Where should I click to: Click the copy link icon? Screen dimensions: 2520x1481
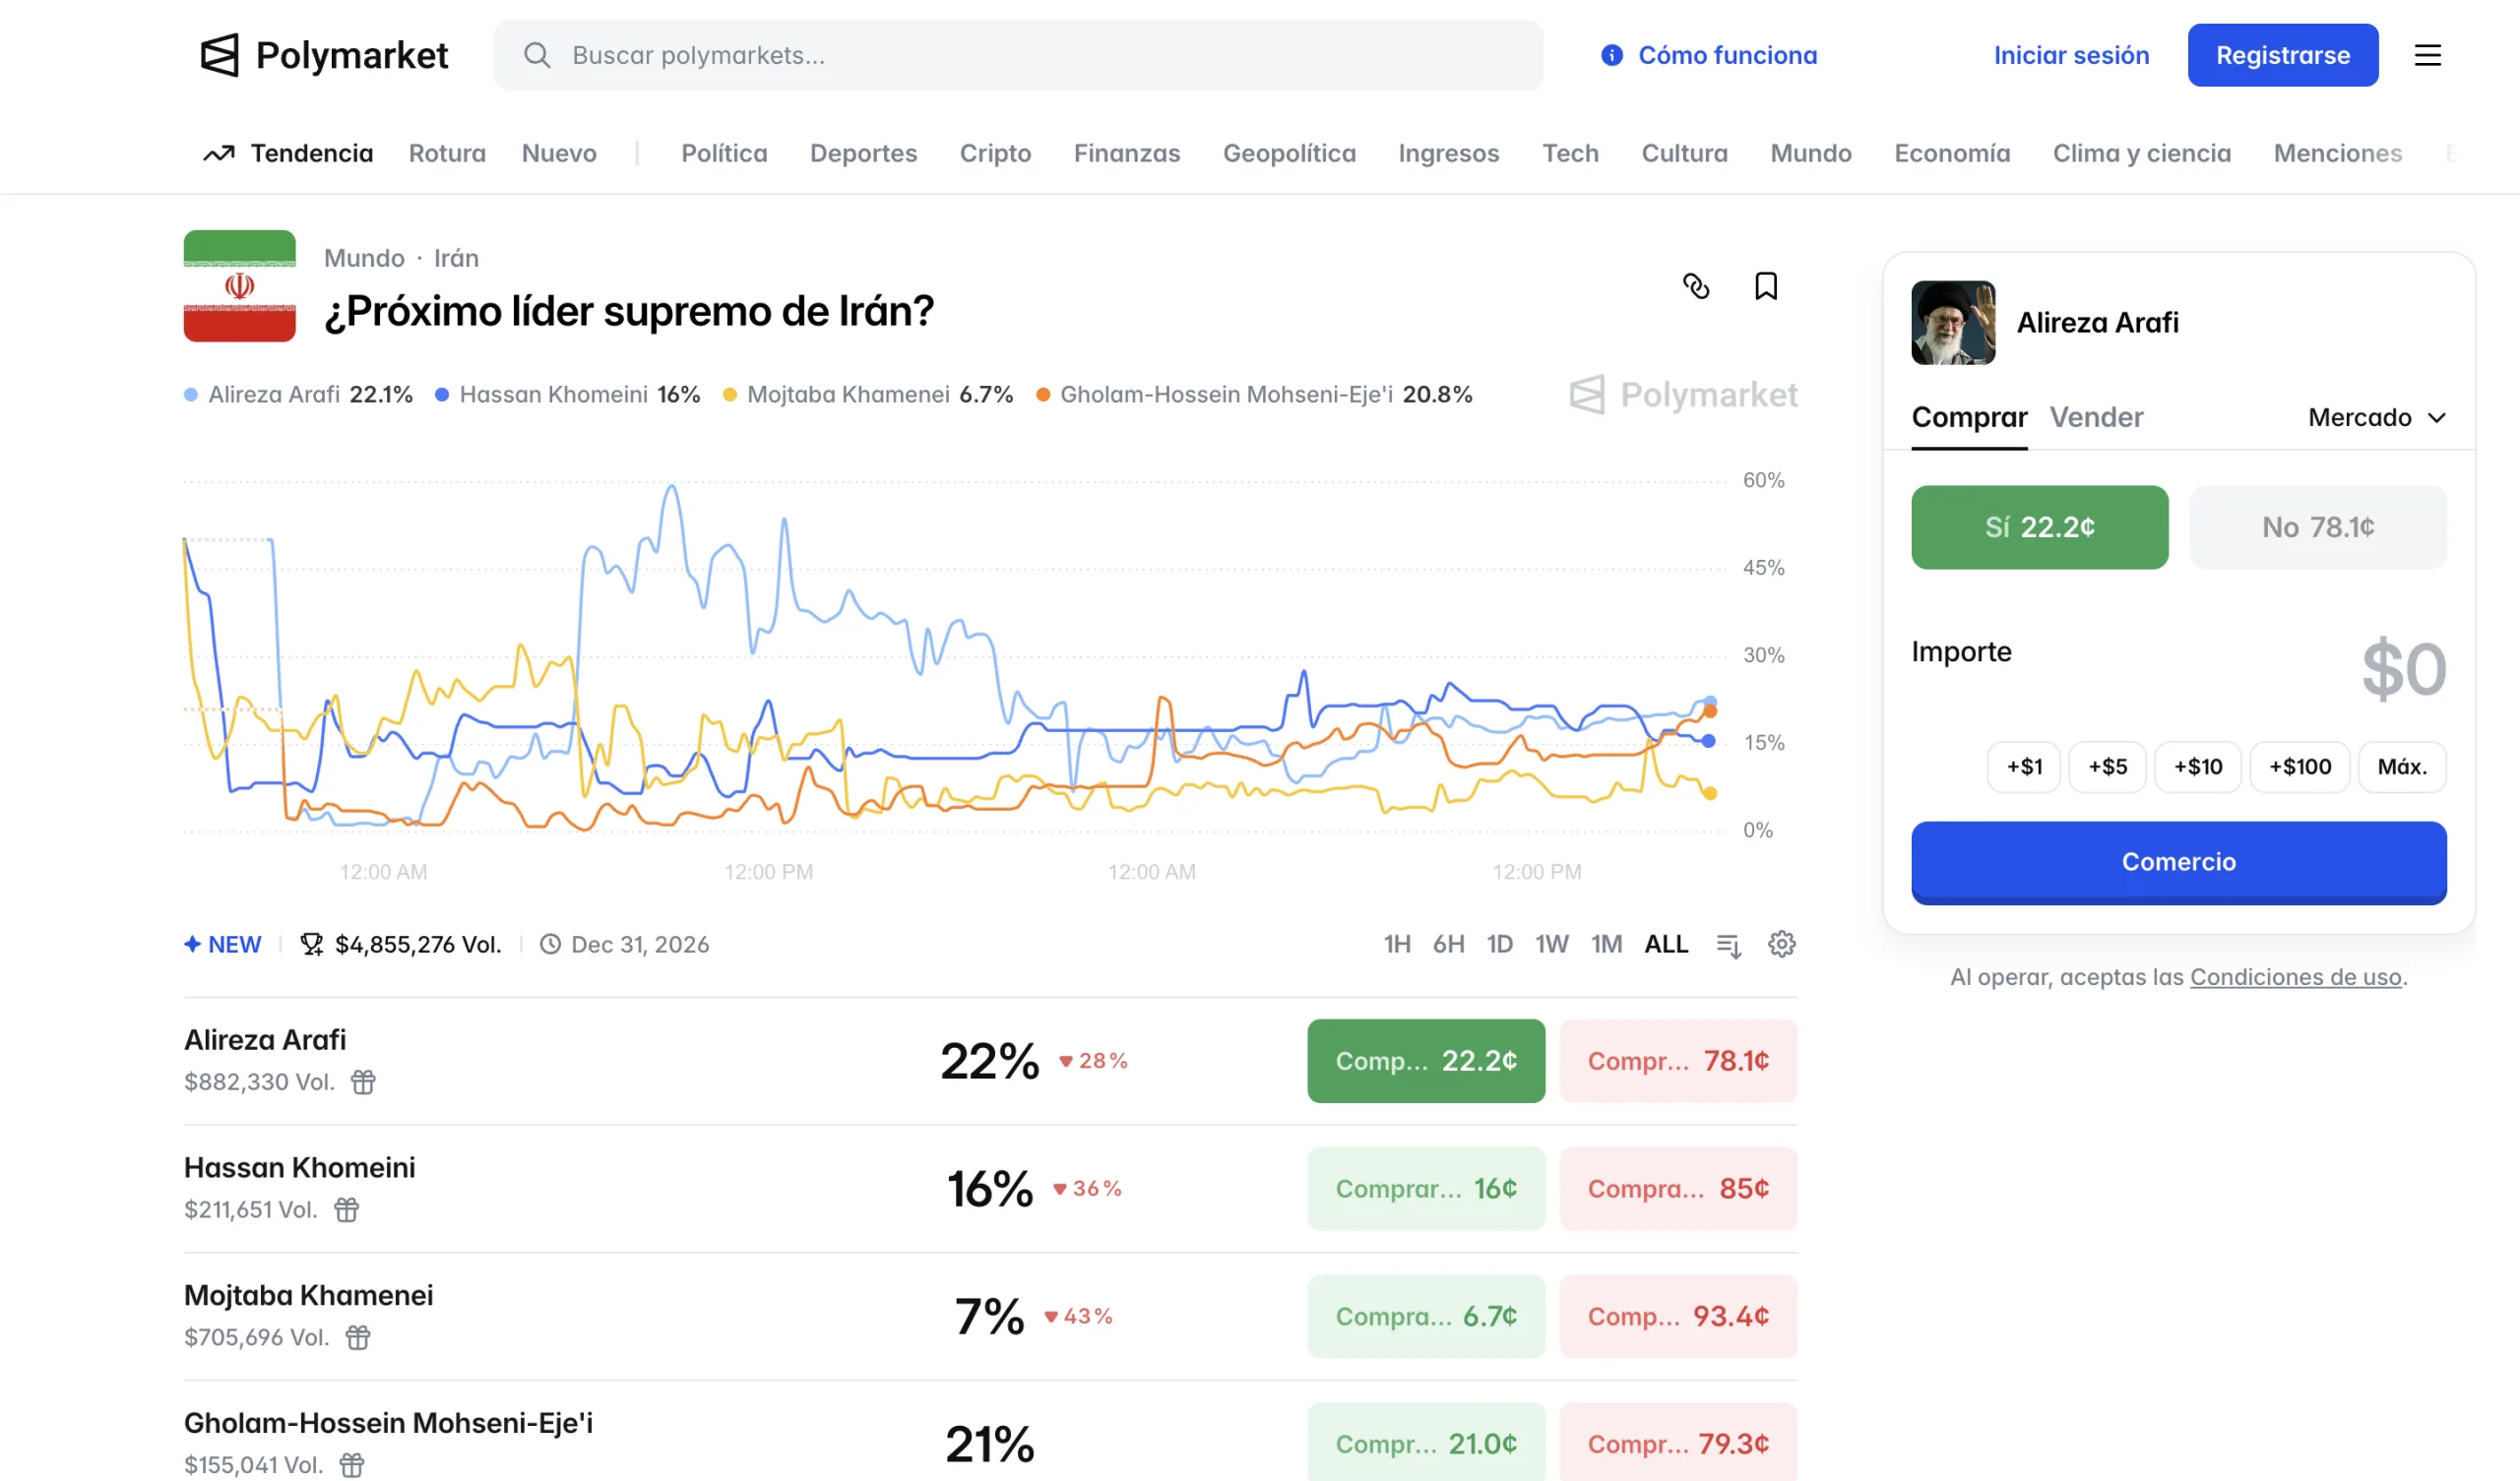coord(1696,286)
